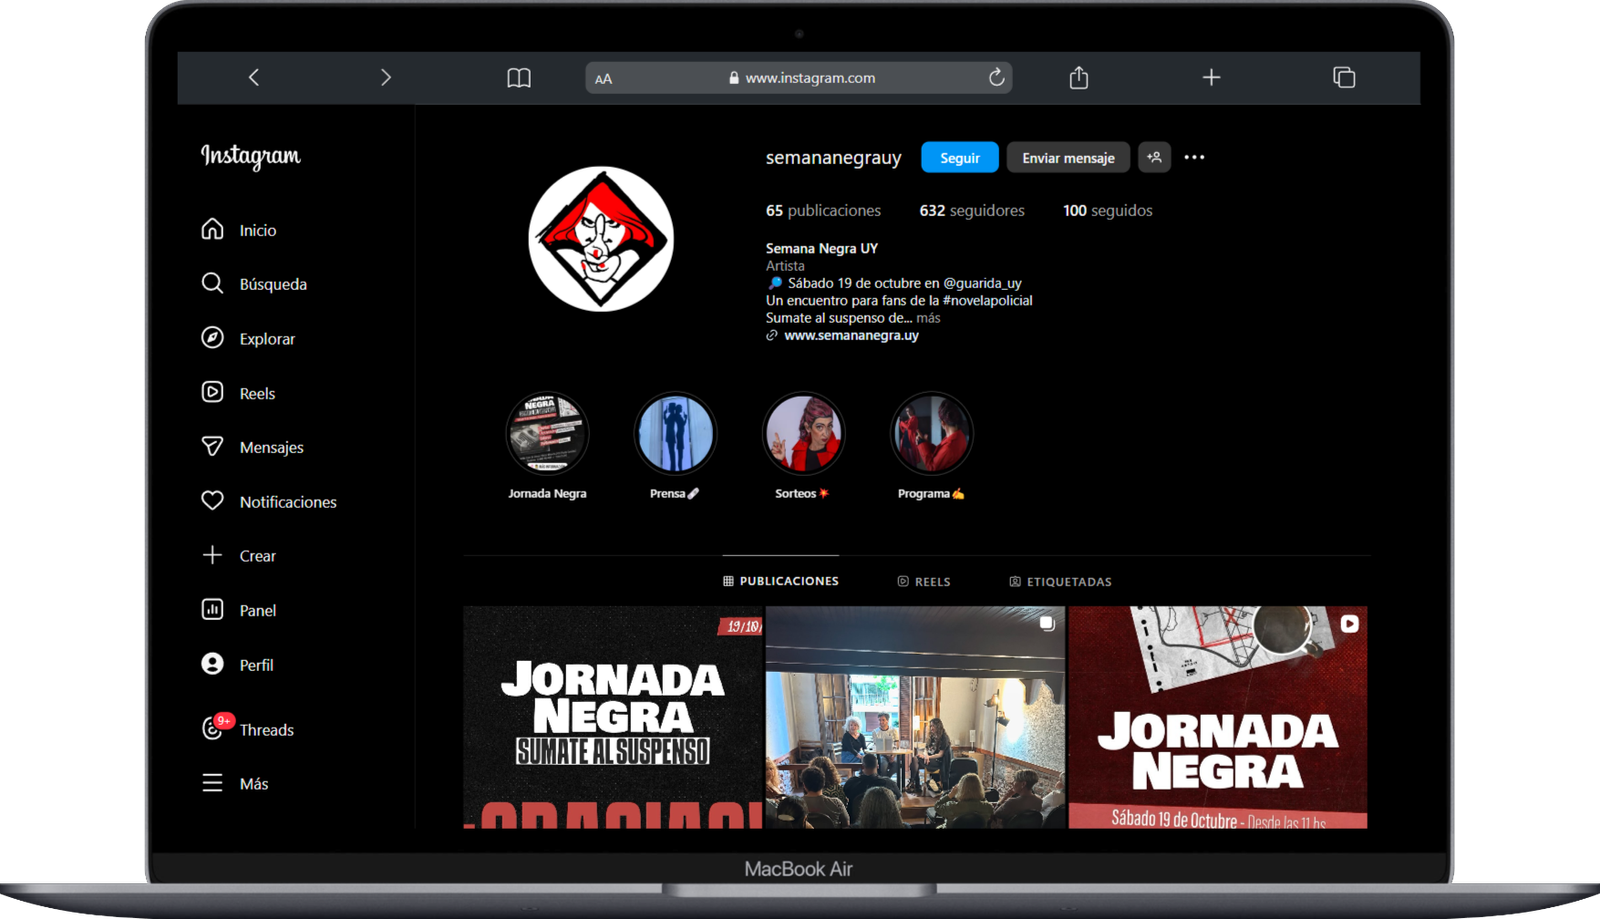
Task: Open the Sorteos story highlight
Action: (x=803, y=433)
